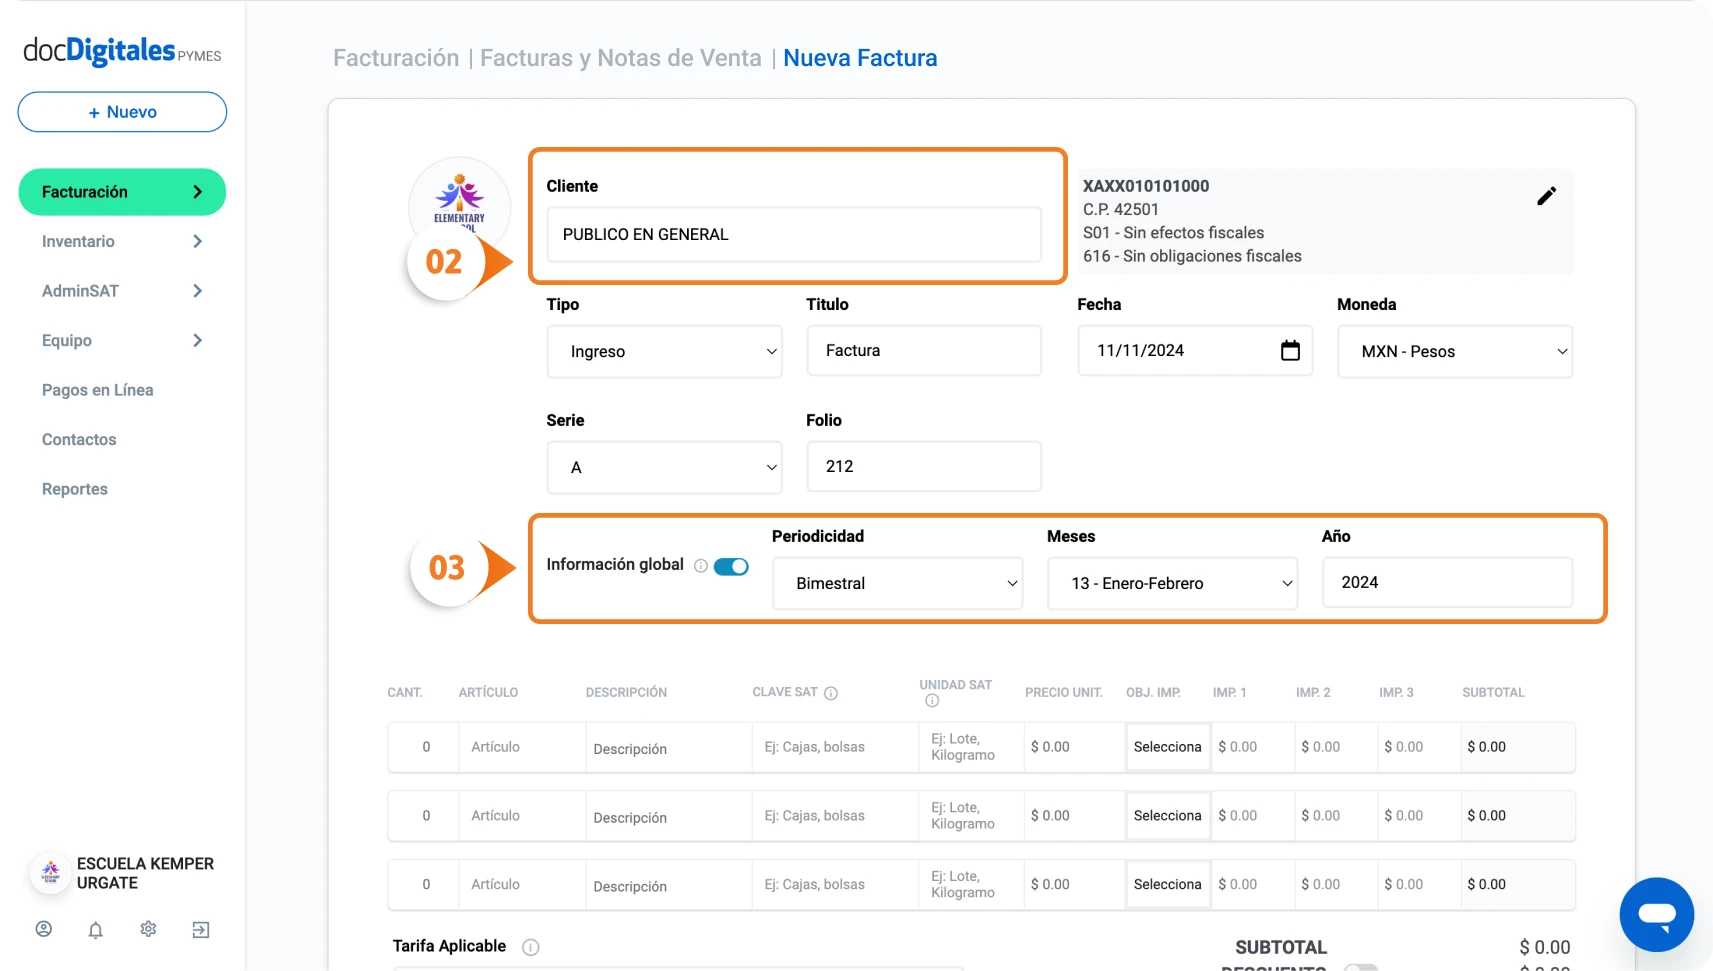Open the Tipo dropdown showing Ingreso
This screenshot has height=971, width=1713.
pyautogui.click(x=664, y=352)
